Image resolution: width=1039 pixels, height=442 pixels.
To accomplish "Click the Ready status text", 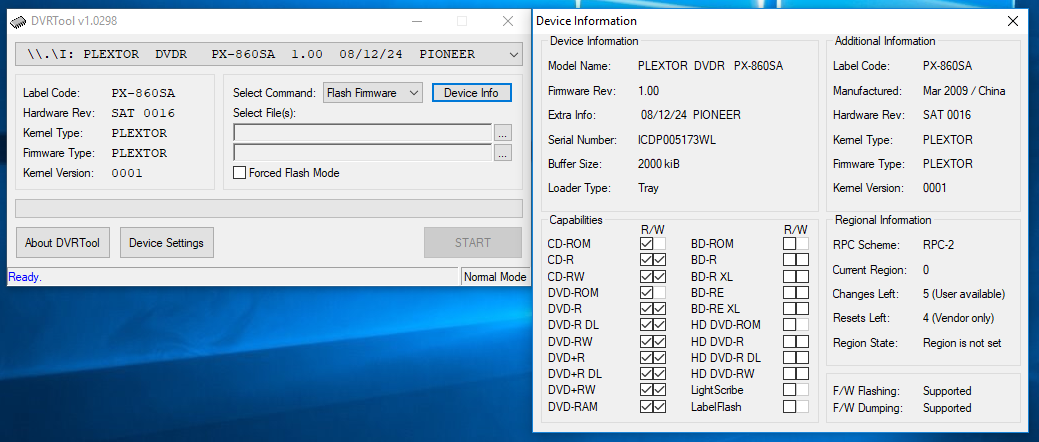I will pos(25,277).
